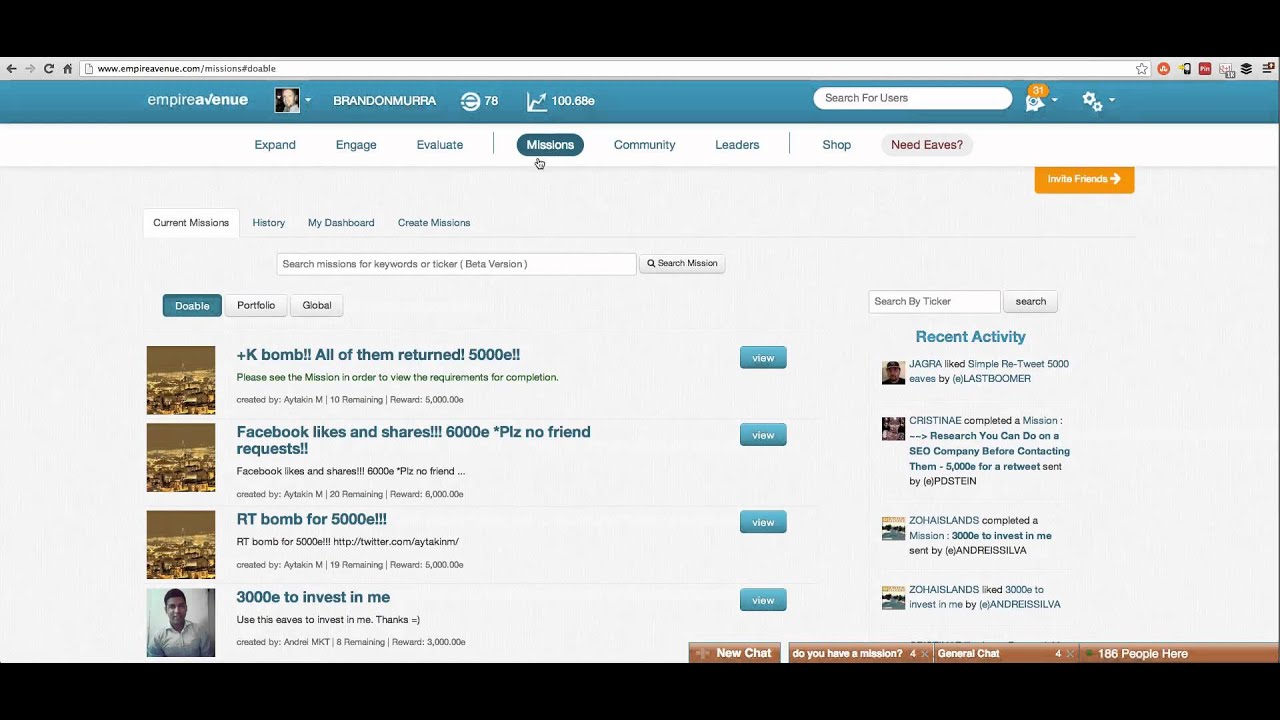
Task: Reload the page with the refresh icon
Action: 48,69
